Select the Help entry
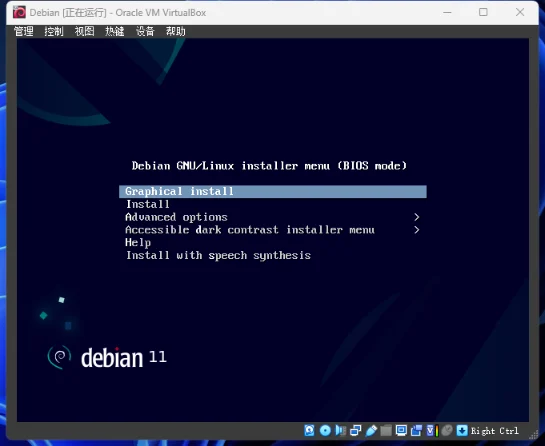The image size is (545, 446). click(138, 243)
